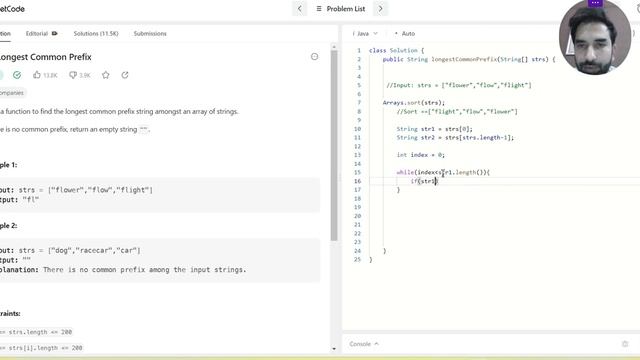This screenshot has width=640, height=360.
Task: Go to previous problem arrow
Action: tap(299, 9)
